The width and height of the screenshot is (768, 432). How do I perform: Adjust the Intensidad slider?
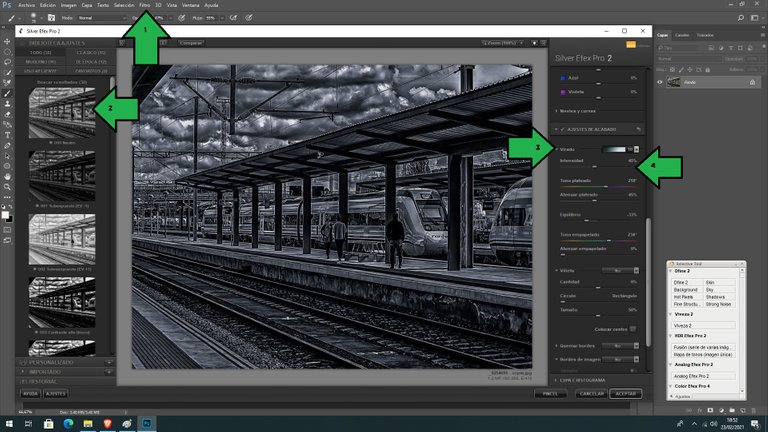(598, 167)
